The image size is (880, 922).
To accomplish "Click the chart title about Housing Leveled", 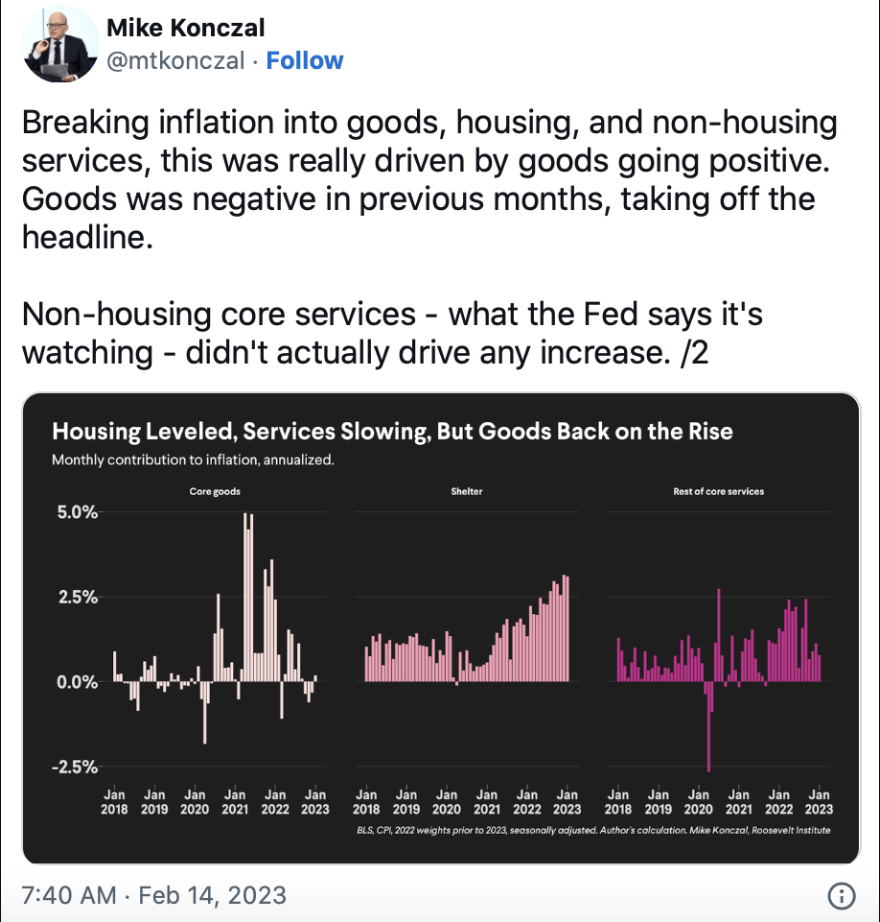I will click(392, 432).
